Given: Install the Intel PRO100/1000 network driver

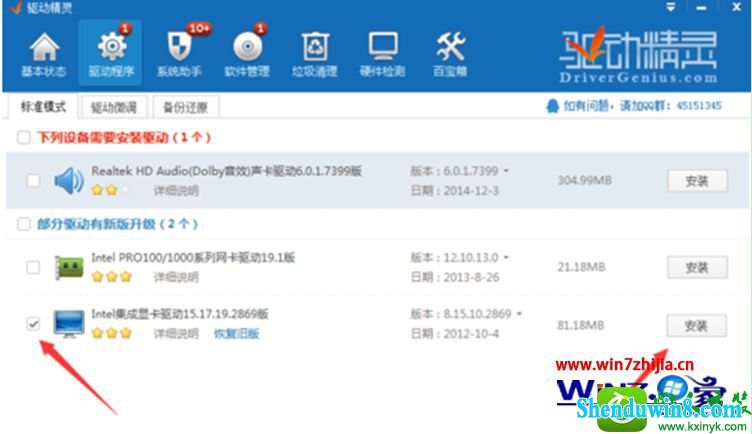Looking at the screenshot, I should [697, 267].
